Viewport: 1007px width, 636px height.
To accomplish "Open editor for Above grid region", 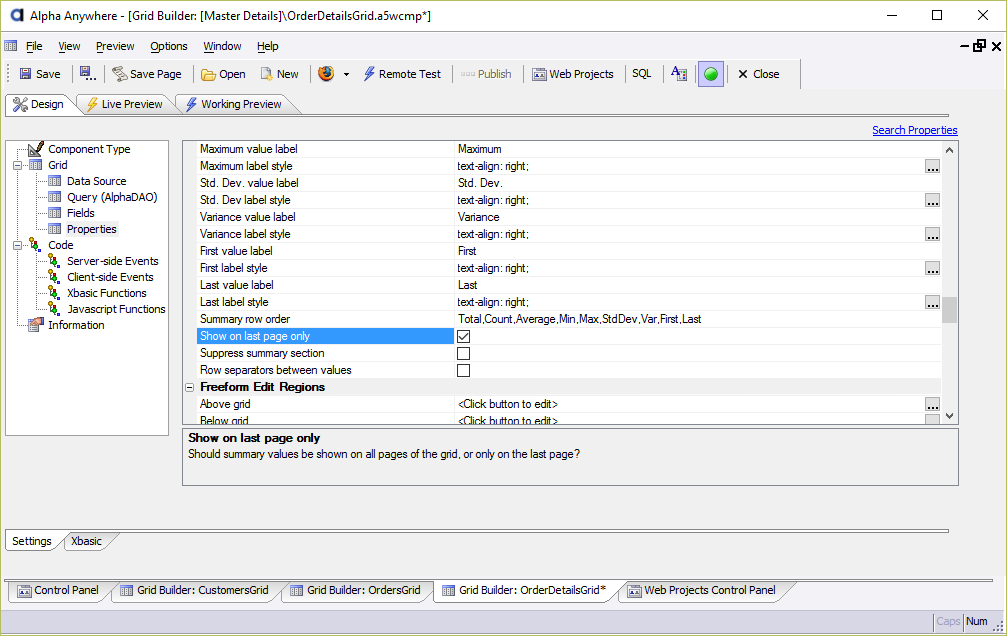I will [x=933, y=405].
